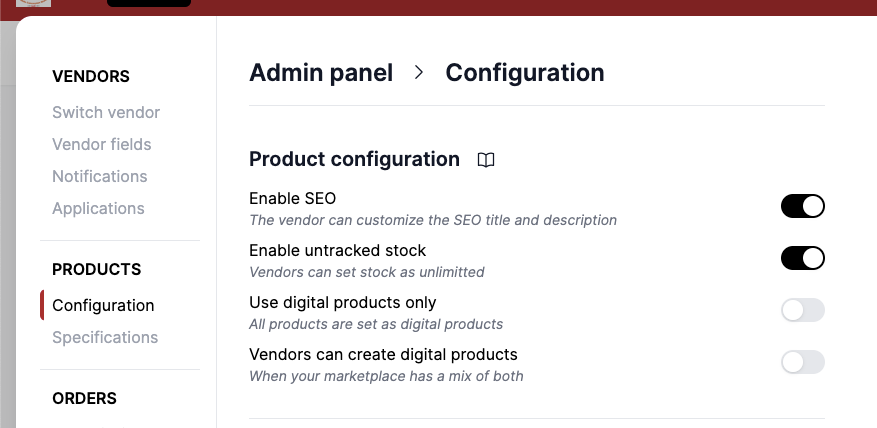Enable Use digital products only switch
This screenshot has width=877, height=428.
[x=802, y=310]
